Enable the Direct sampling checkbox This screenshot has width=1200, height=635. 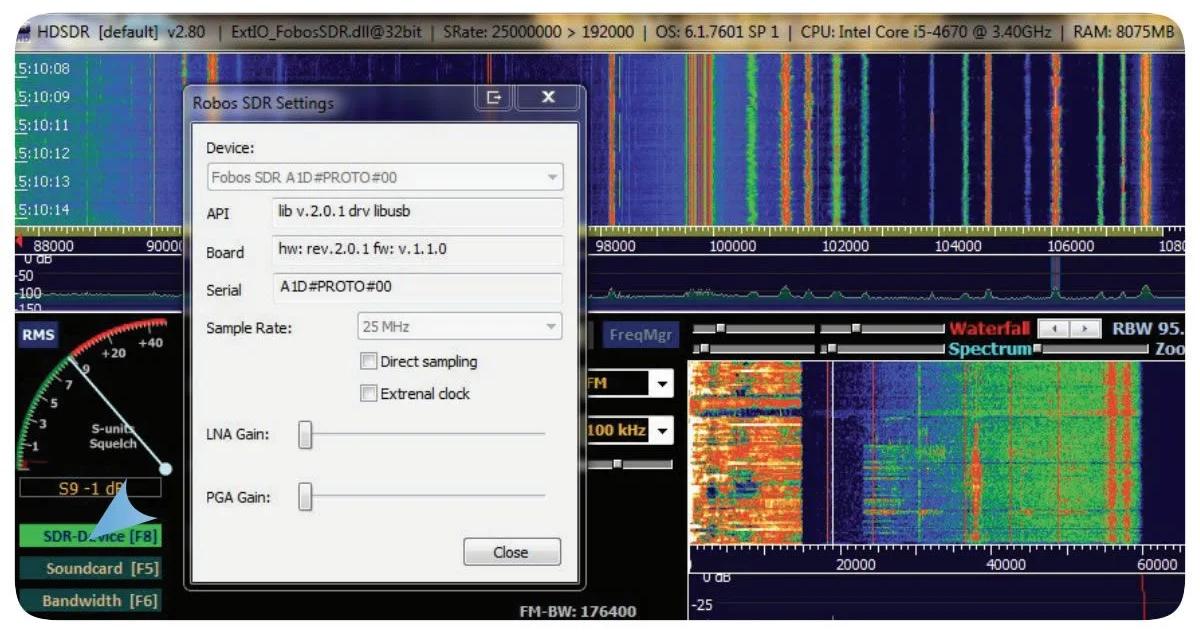tap(368, 362)
